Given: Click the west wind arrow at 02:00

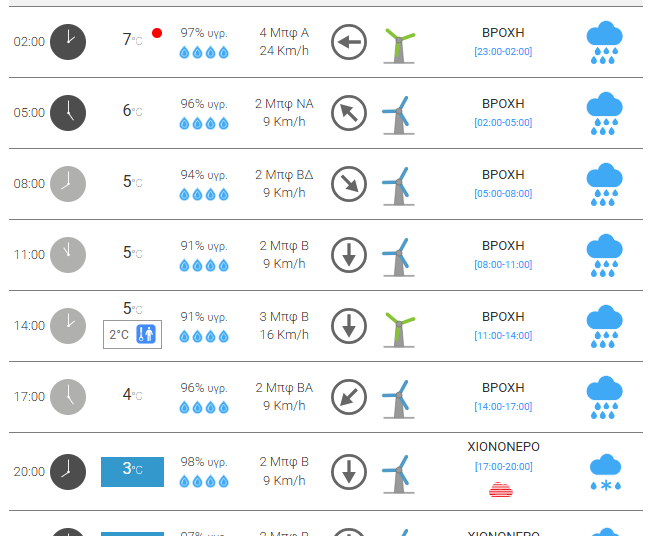Looking at the screenshot, I should 349,43.
